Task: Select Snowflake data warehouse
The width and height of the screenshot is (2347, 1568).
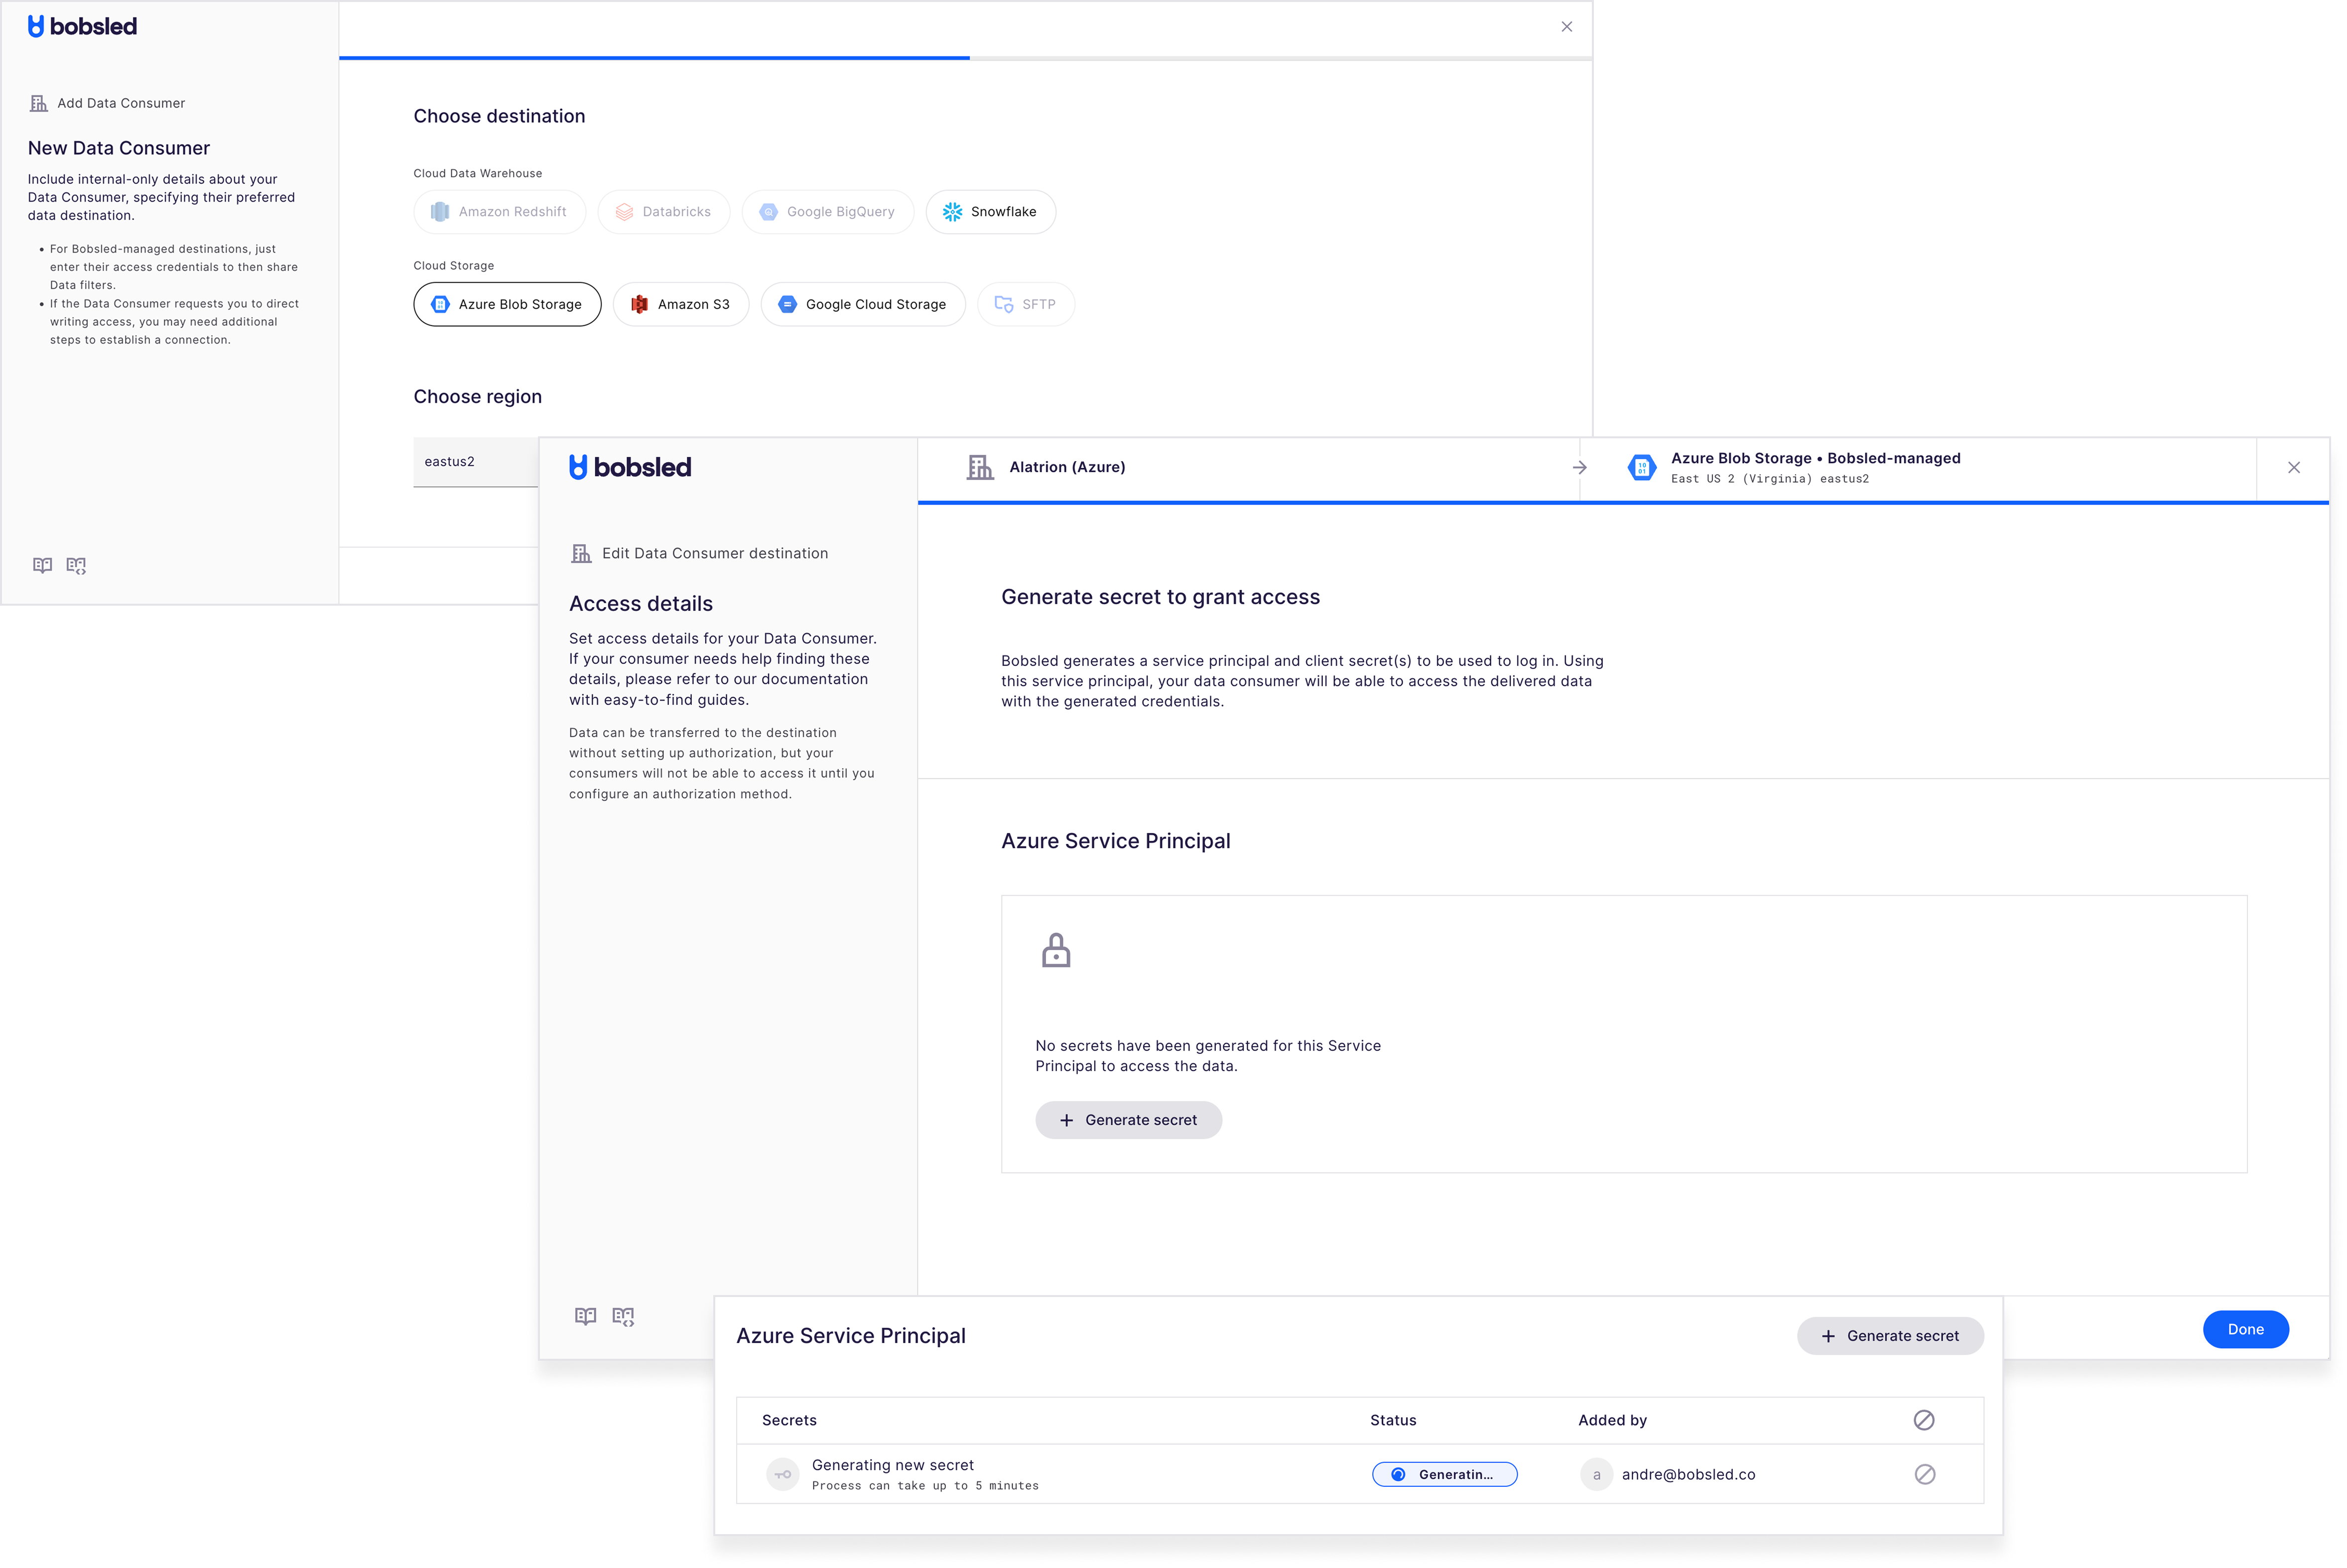Action: coord(990,212)
